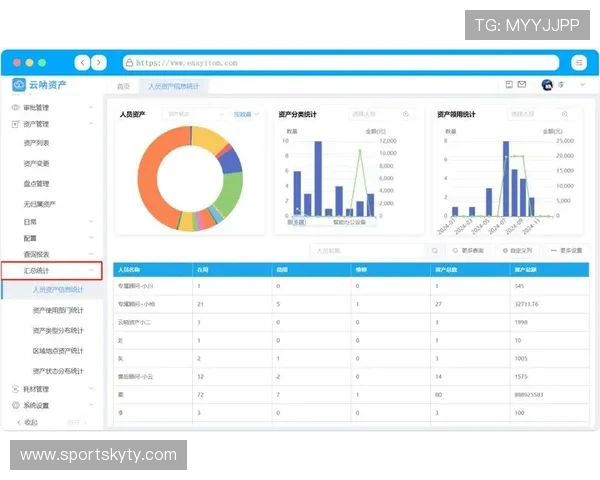This screenshot has width=600, height=480.
Task: Open the mail envelope icon in header
Action: 522,86
